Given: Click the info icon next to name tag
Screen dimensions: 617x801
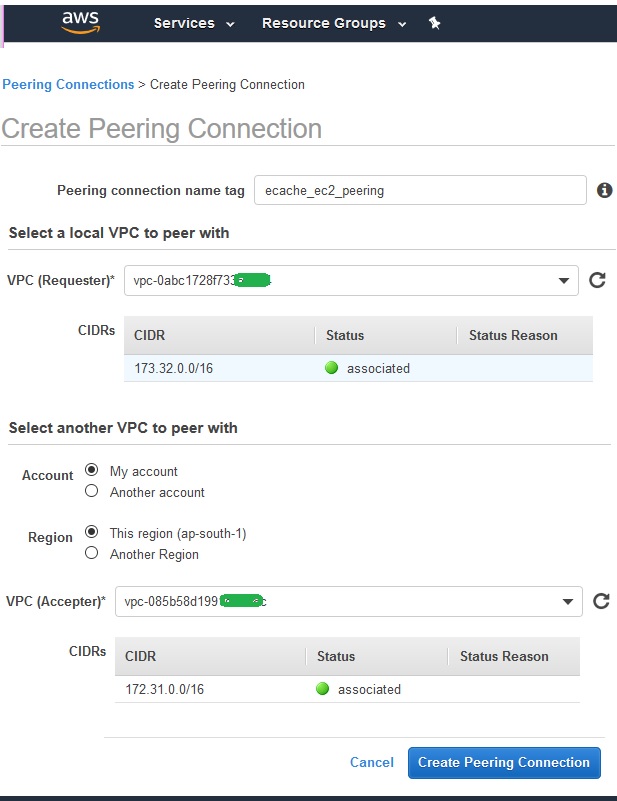Looking at the screenshot, I should pos(604,190).
